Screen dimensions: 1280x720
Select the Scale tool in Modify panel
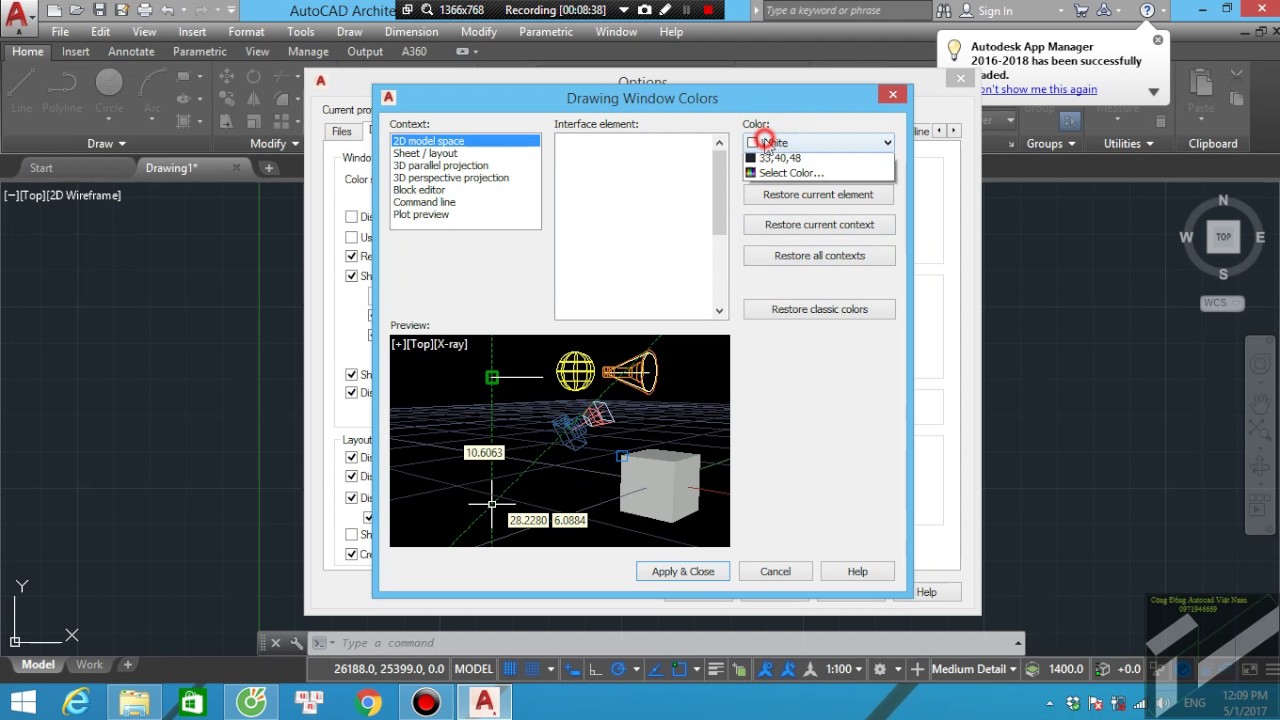point(253,121)
